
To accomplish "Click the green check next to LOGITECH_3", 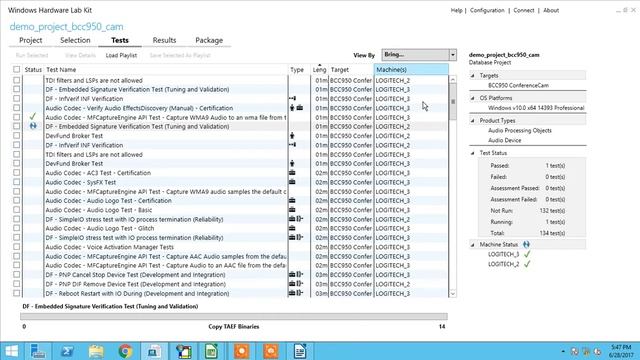I will (x=527, y=254).
